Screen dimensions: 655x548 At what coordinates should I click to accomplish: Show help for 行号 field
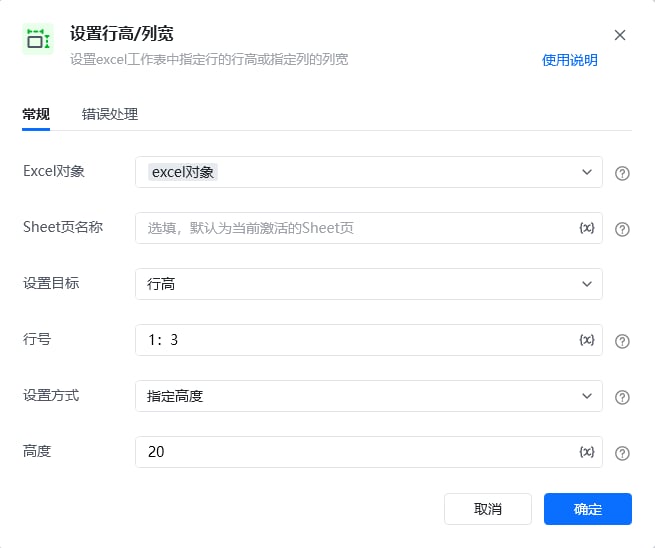(622, 341)
